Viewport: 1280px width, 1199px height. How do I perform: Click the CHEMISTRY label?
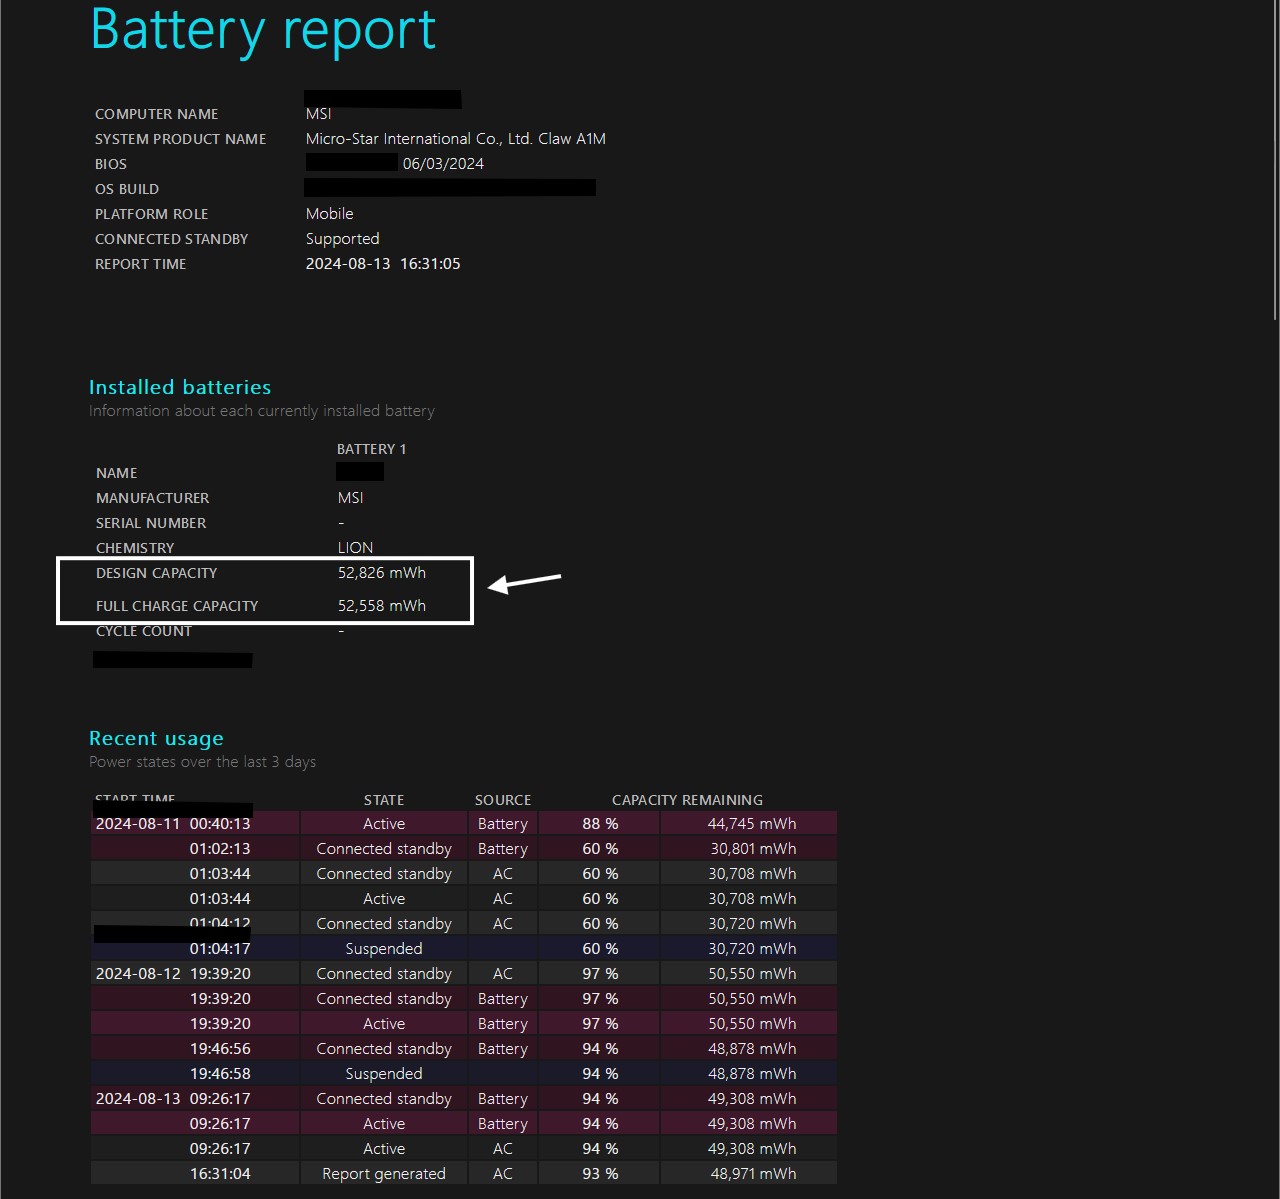coord(135,548)
